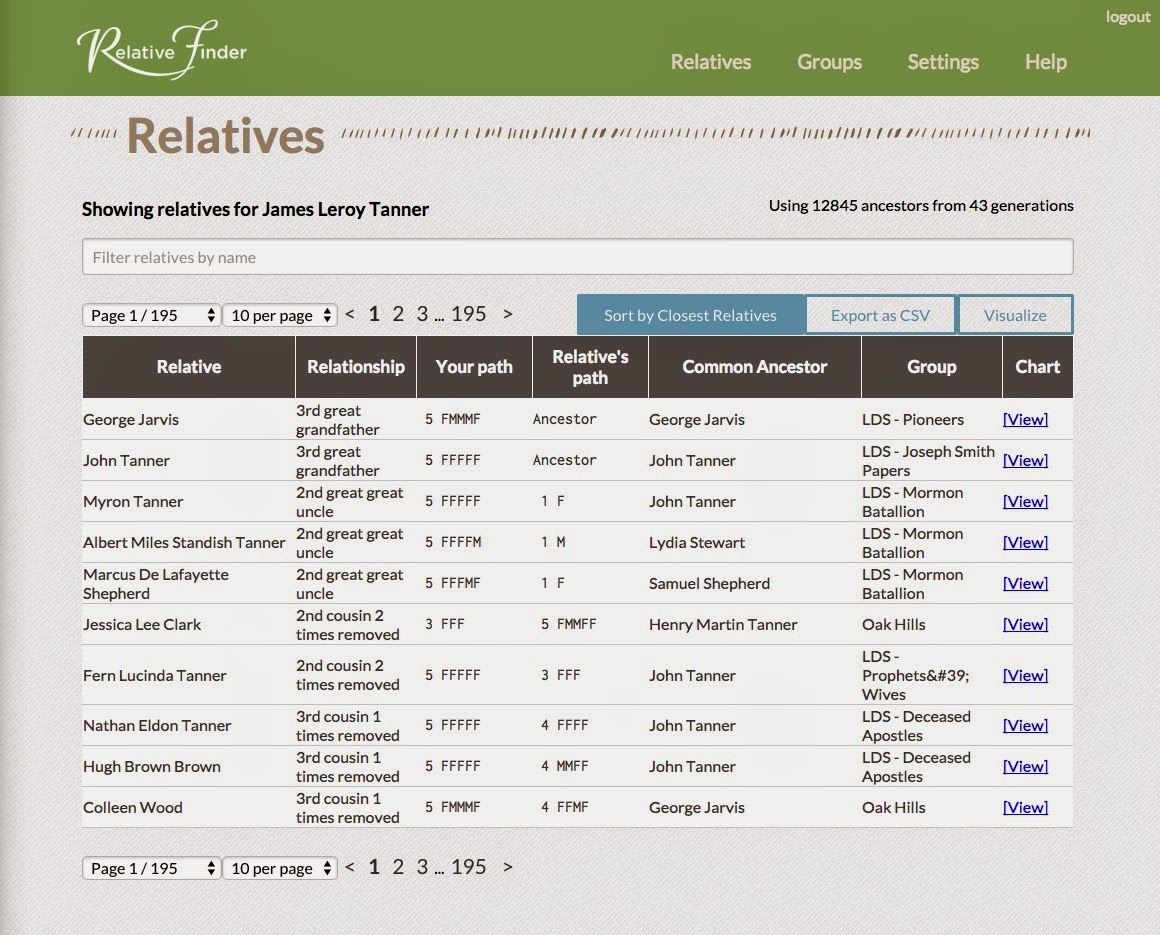Open the bottom page-size selector
The image size is (1160, 935).
[280, 867]
